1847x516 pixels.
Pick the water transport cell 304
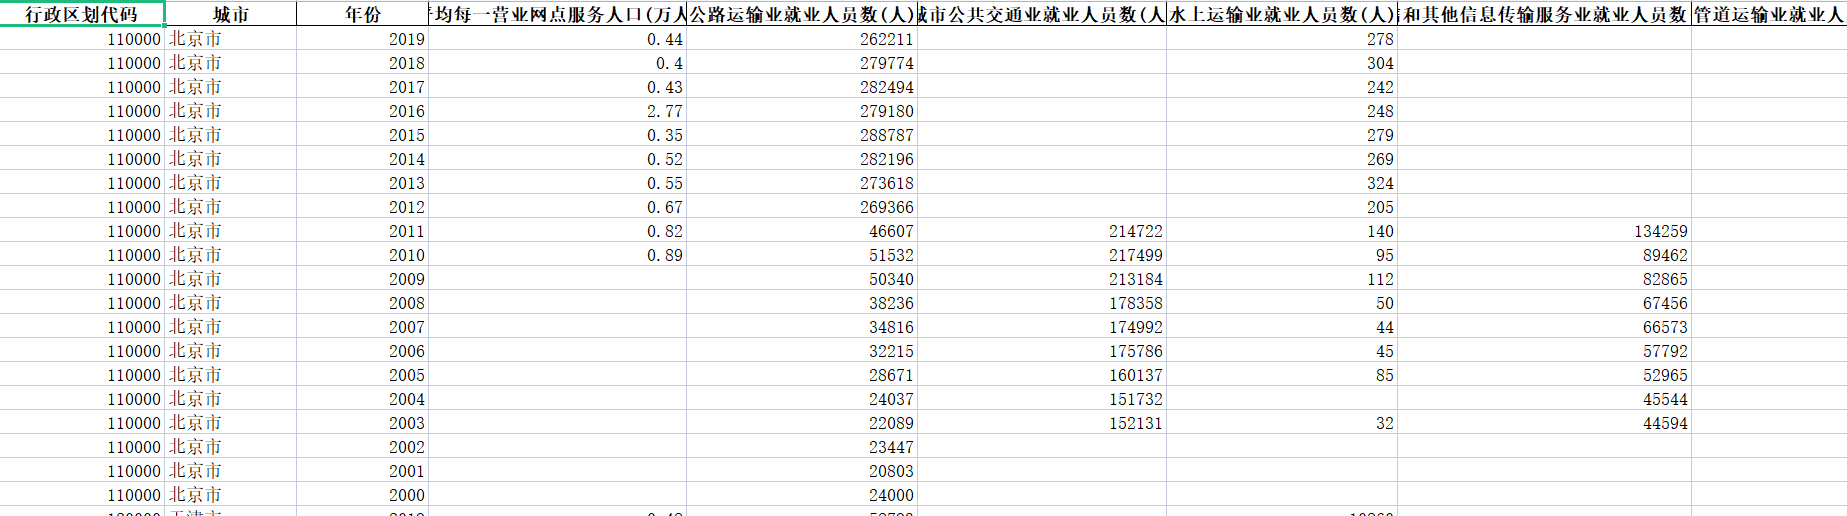1282,63
